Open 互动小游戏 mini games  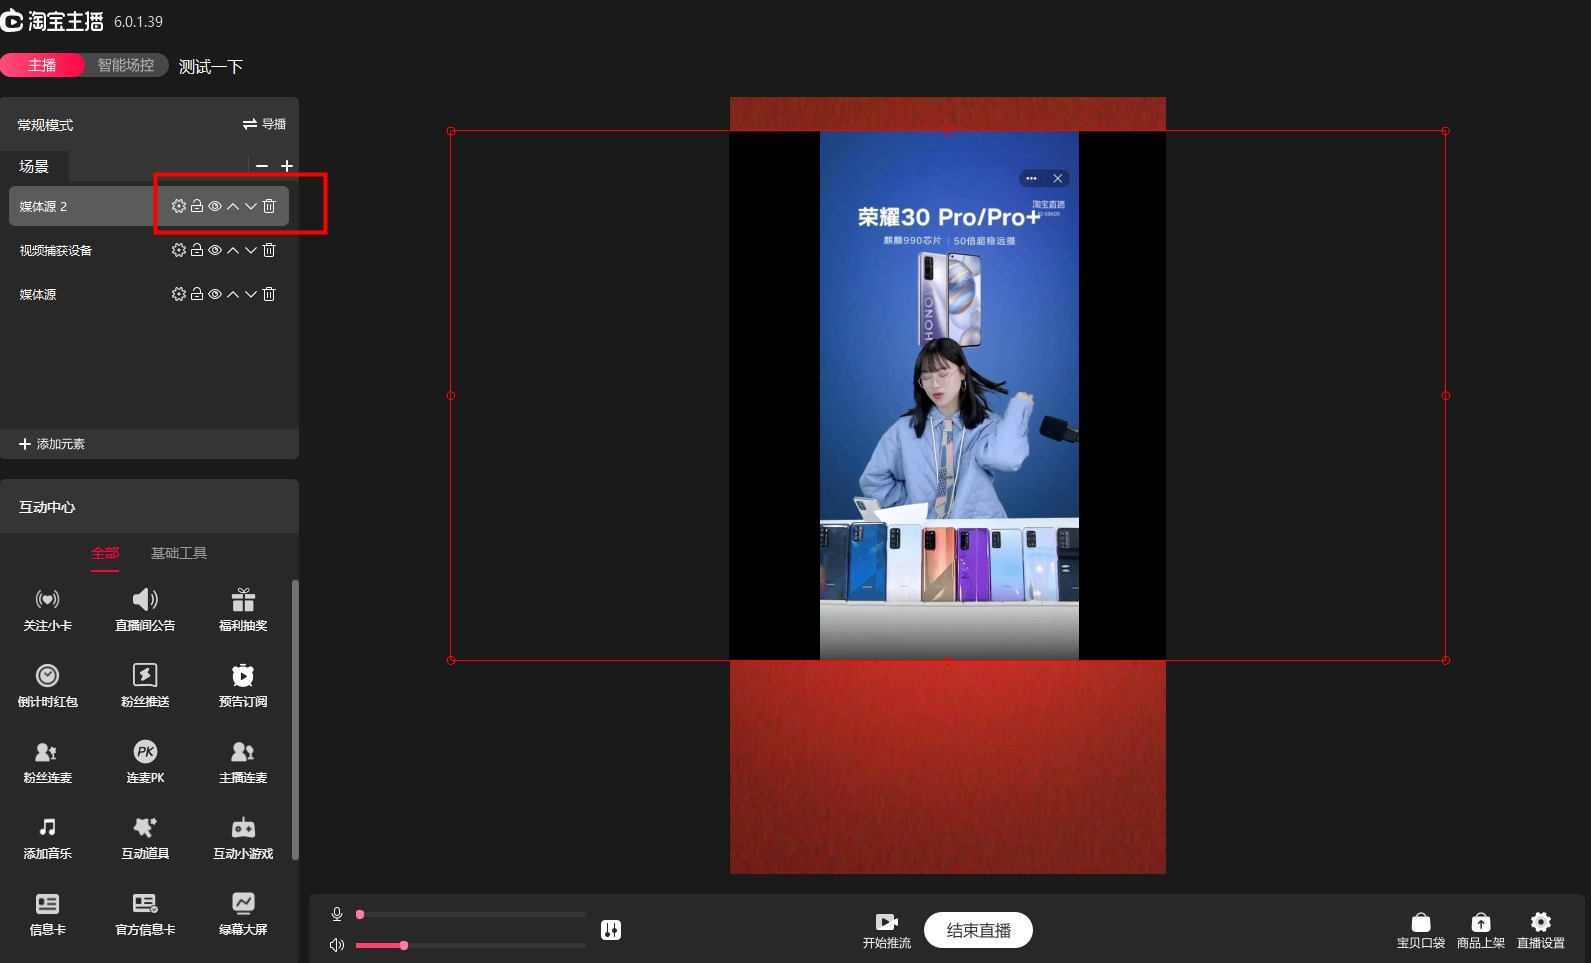[x=243, y=838]
